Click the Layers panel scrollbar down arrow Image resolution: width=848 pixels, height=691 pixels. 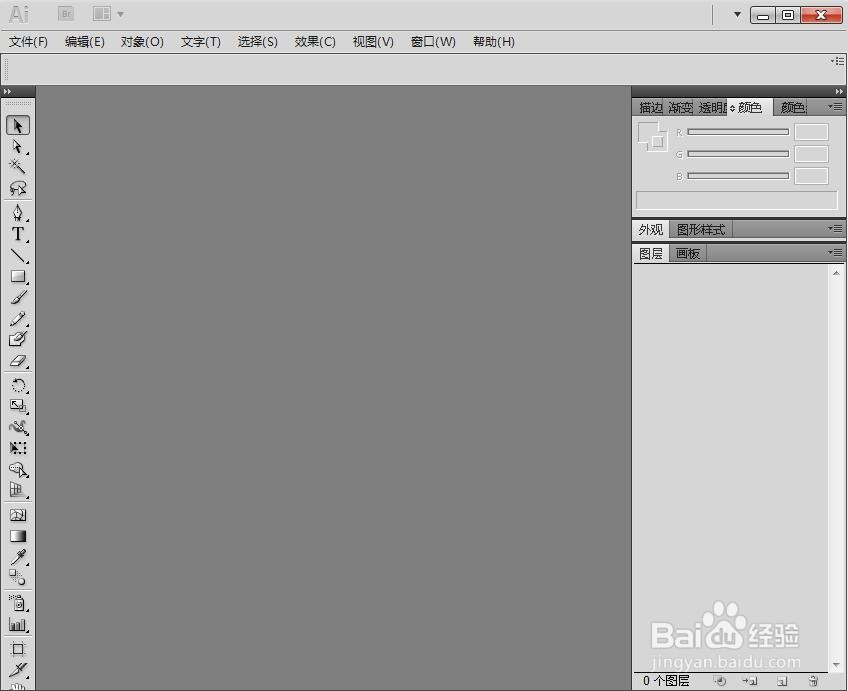point(838,663)
